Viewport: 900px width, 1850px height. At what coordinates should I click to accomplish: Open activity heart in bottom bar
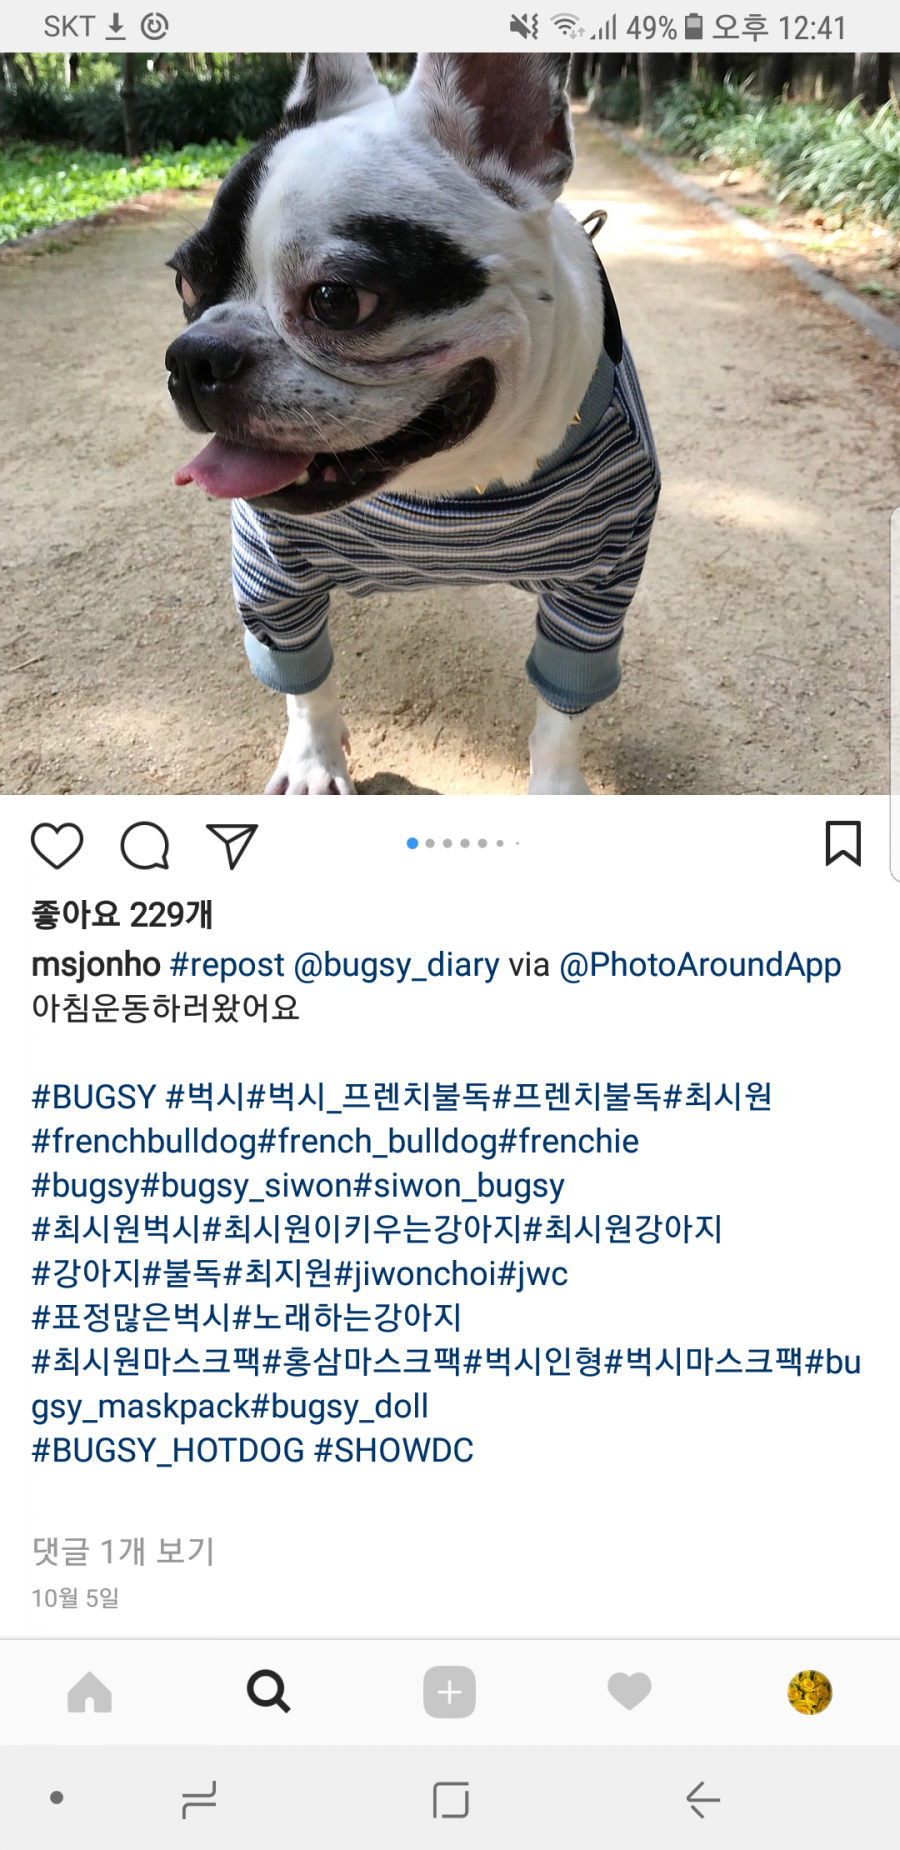pyautogui.click(x=630, y=1692)
